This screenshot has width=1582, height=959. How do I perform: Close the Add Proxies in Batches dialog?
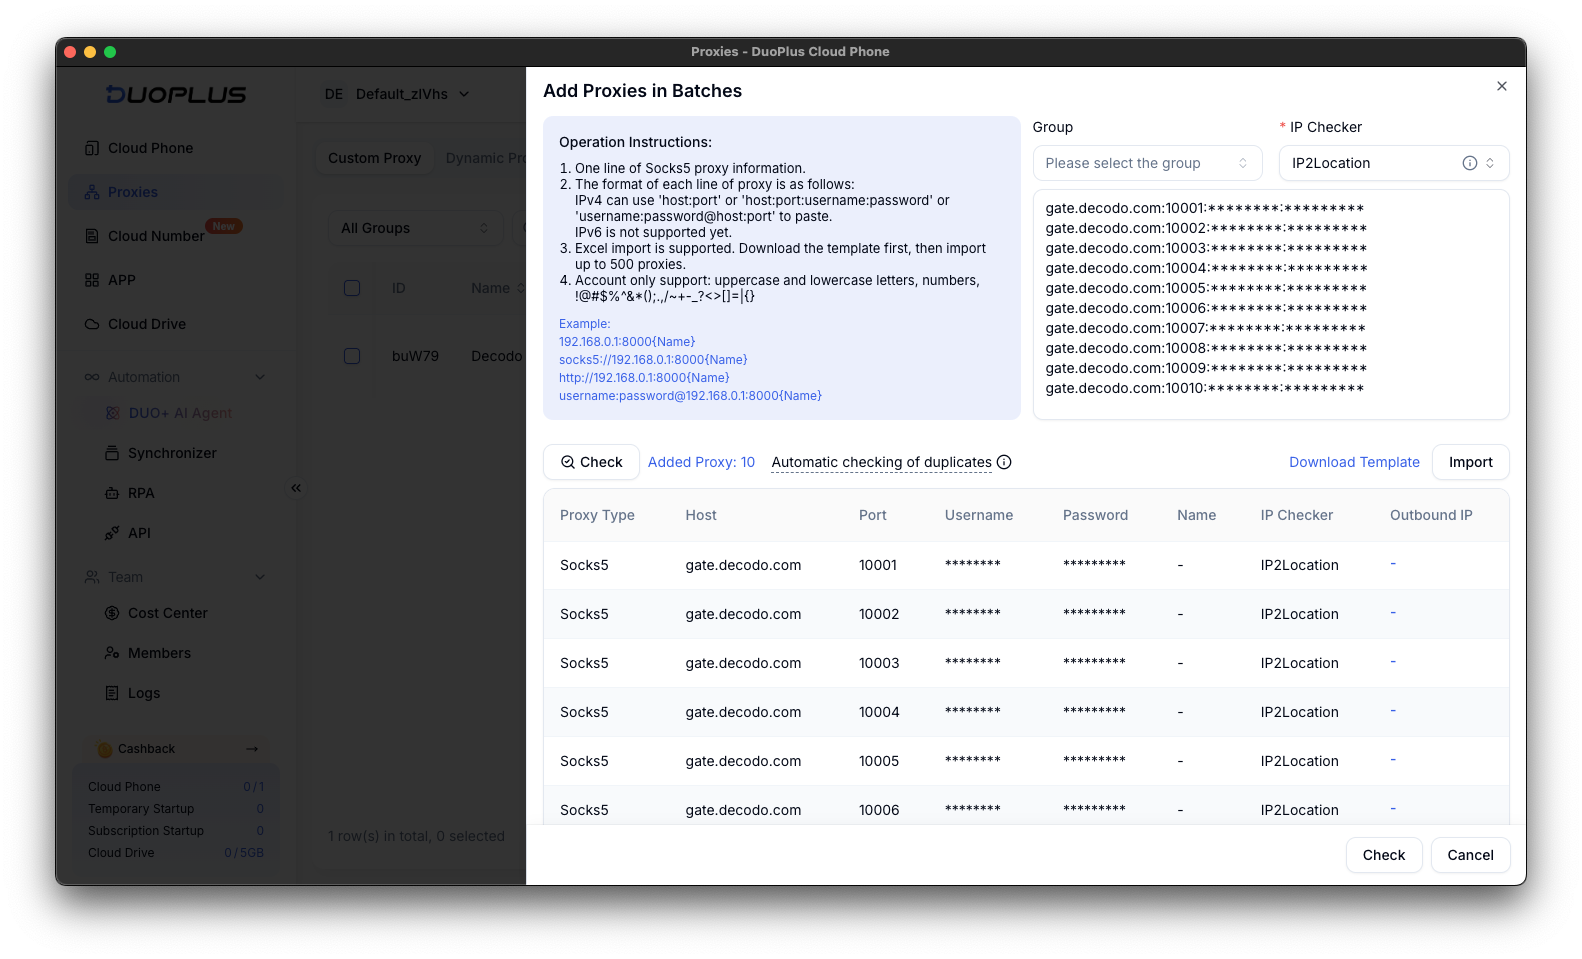tap(1501, 87)
